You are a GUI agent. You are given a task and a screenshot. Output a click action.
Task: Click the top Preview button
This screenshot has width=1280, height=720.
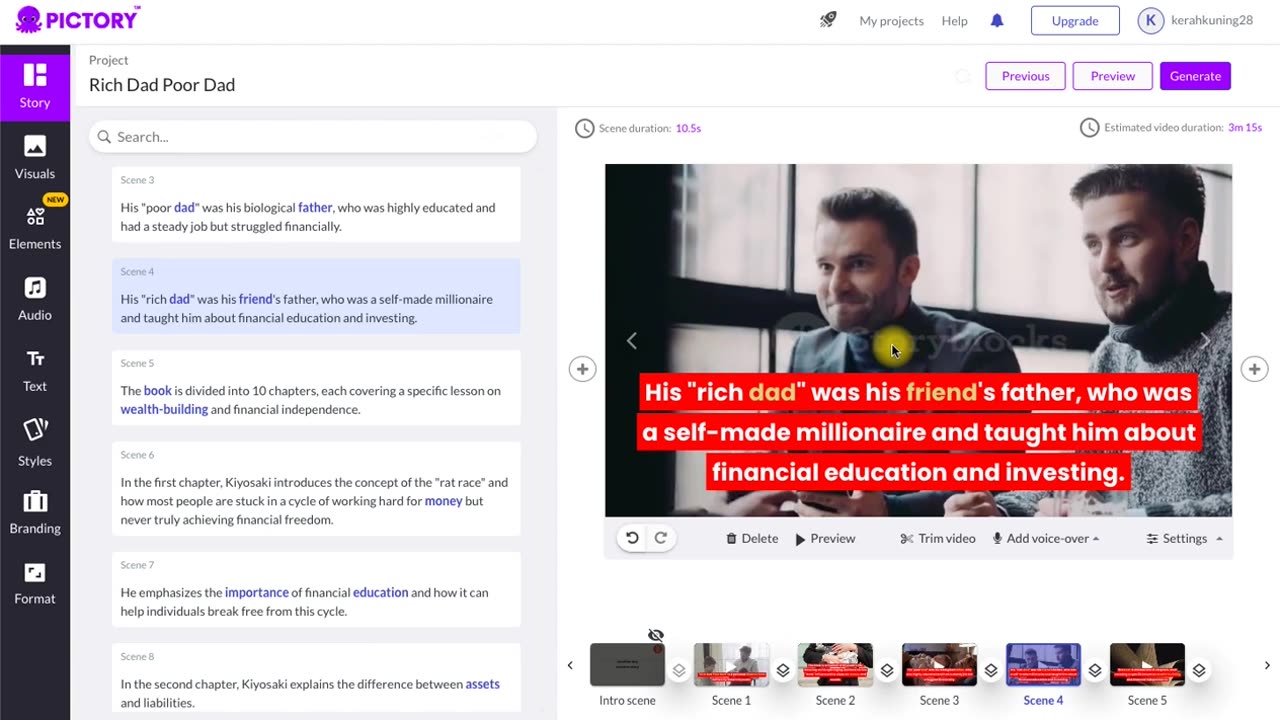[x=1112, y=76]
